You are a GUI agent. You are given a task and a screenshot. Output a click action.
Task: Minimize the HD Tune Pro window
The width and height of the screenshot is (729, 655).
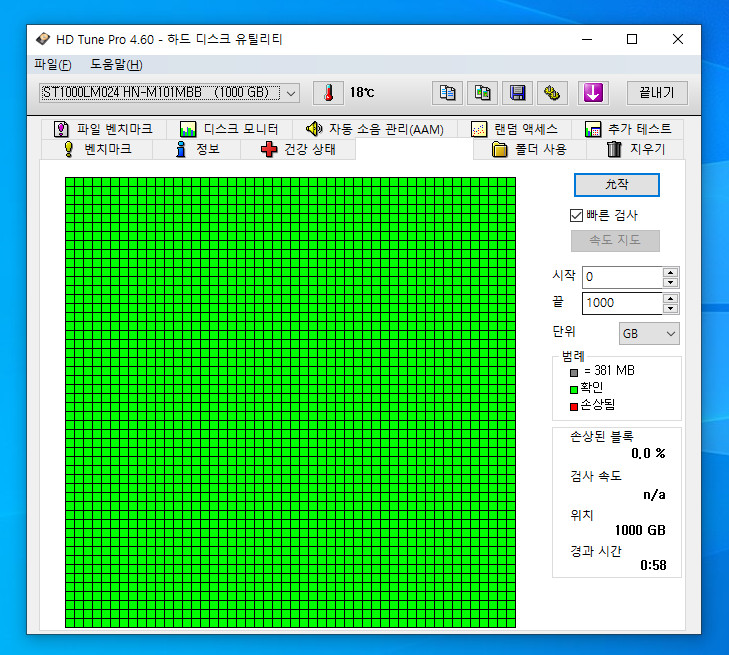(x=587, y=40)
